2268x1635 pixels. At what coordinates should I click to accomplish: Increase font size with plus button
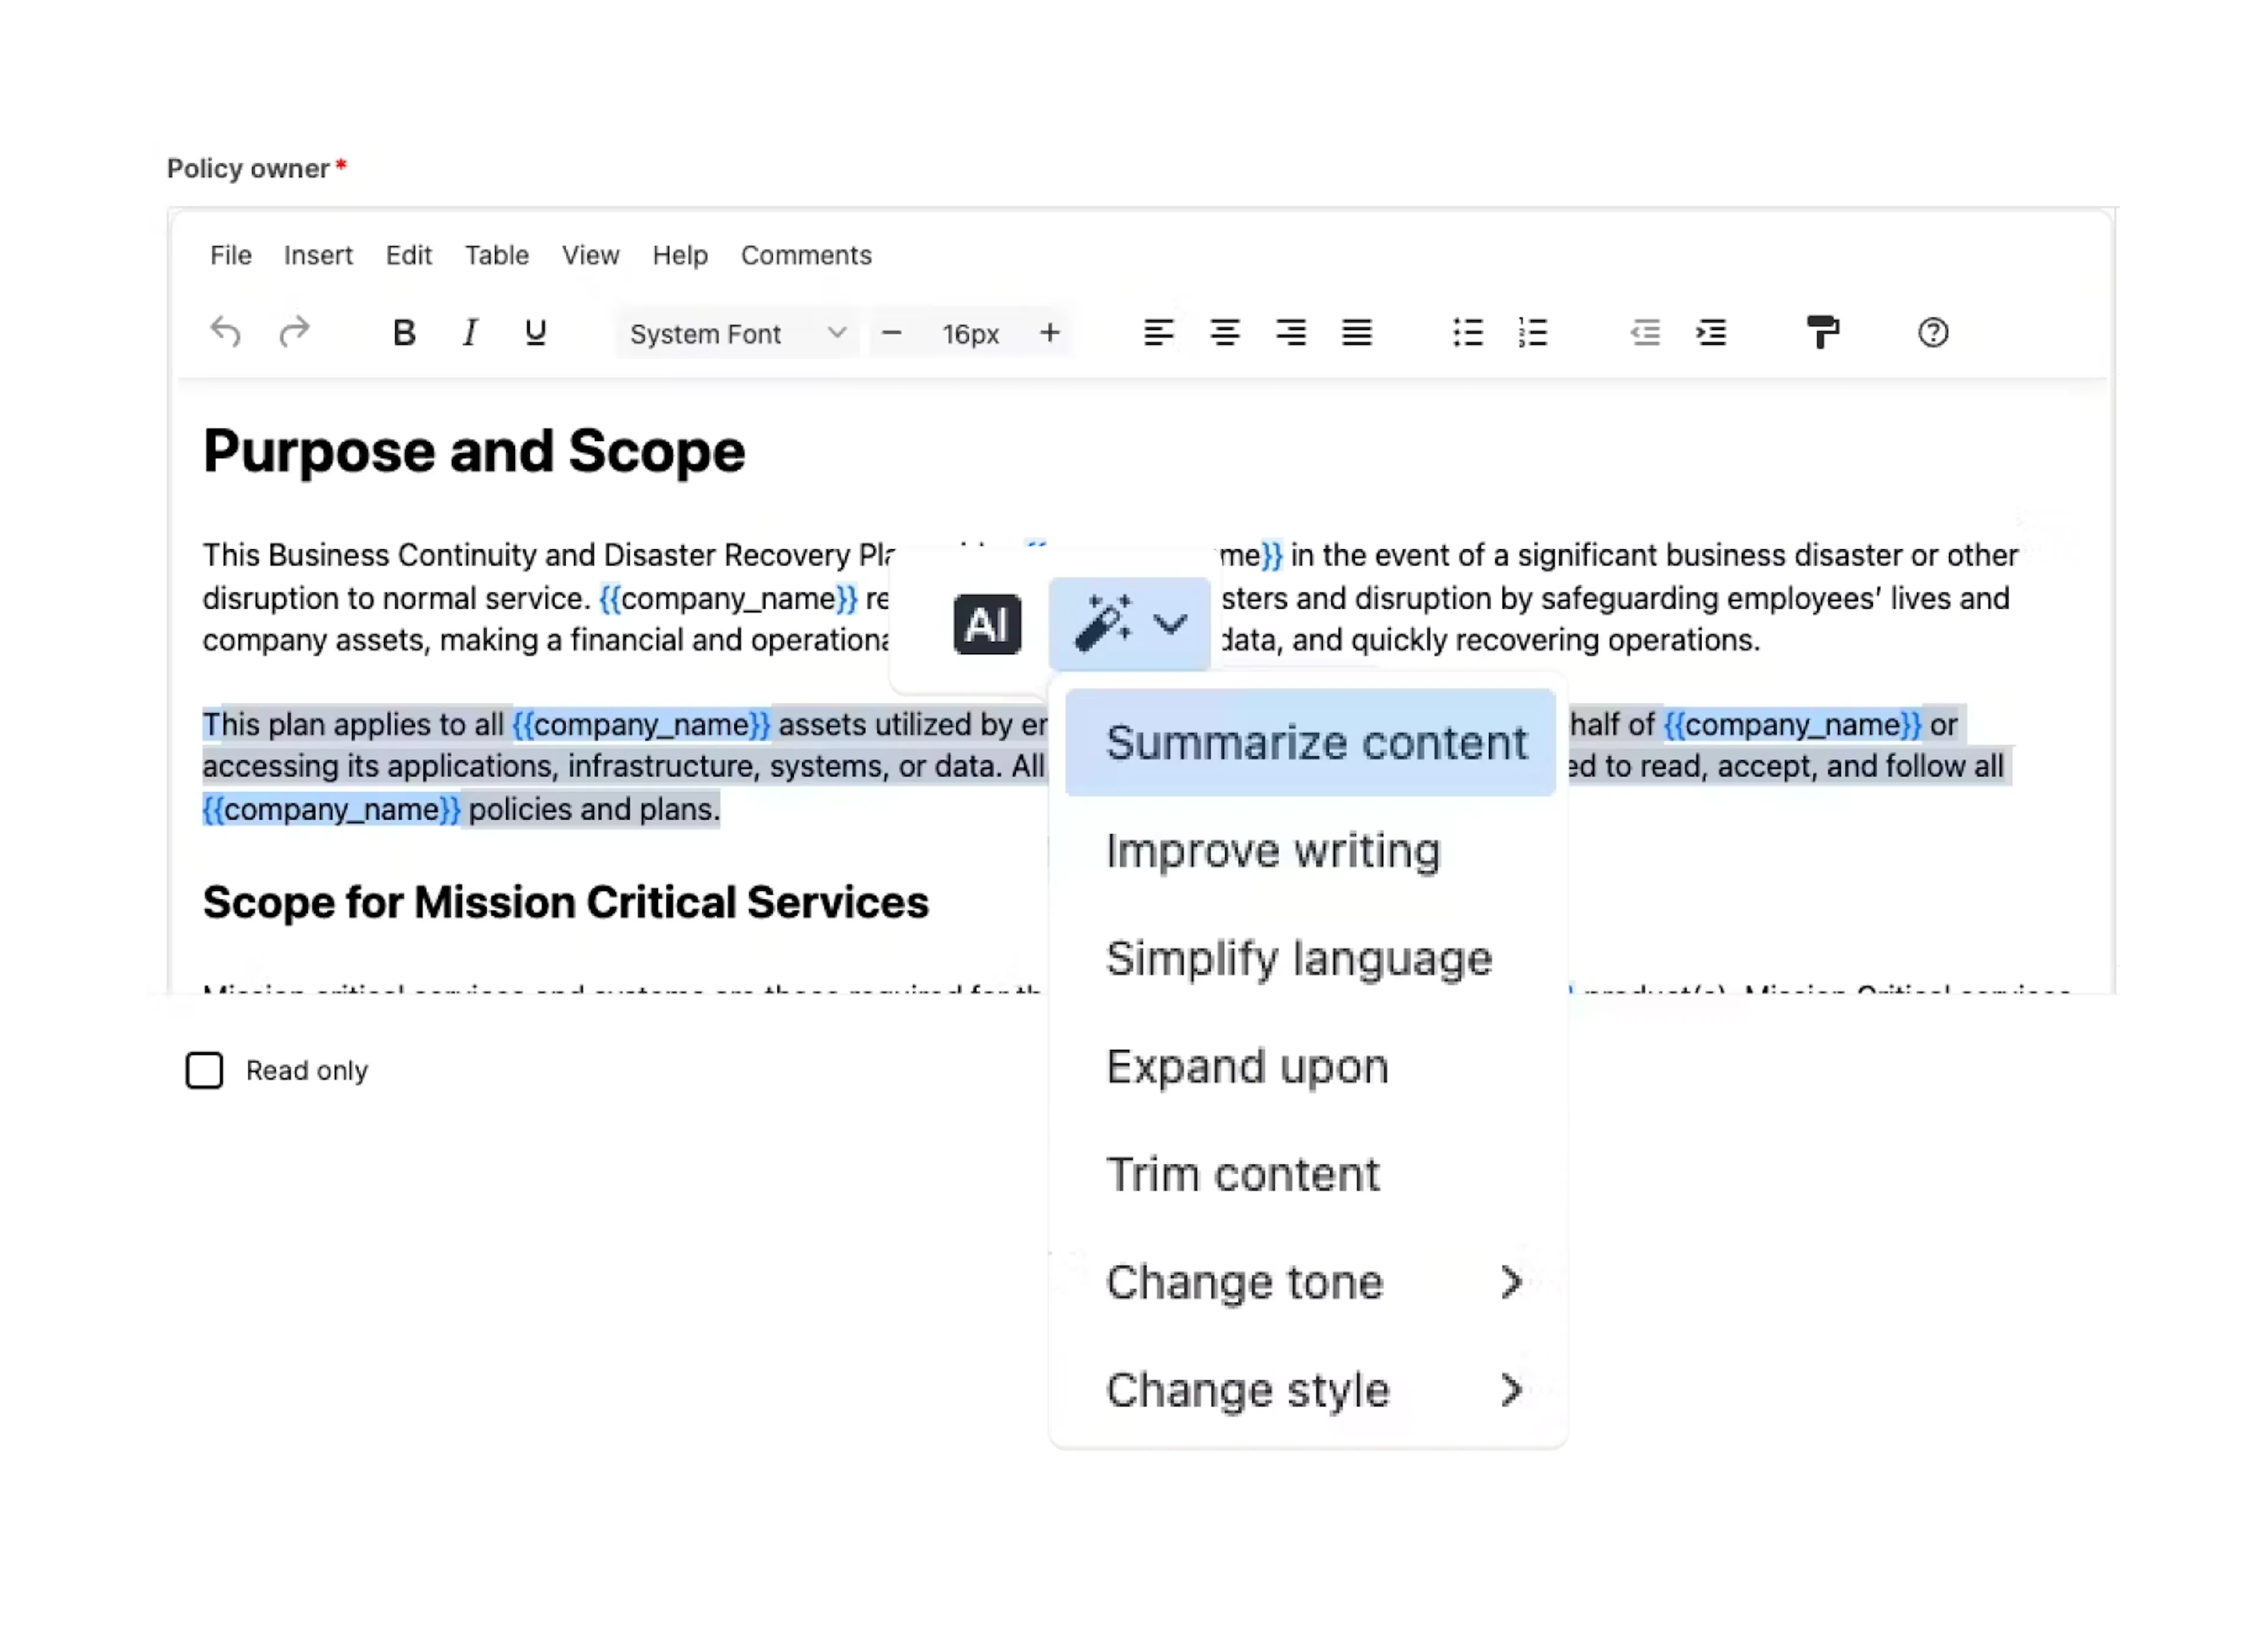pyautogui.click(x=1049, y=333)
